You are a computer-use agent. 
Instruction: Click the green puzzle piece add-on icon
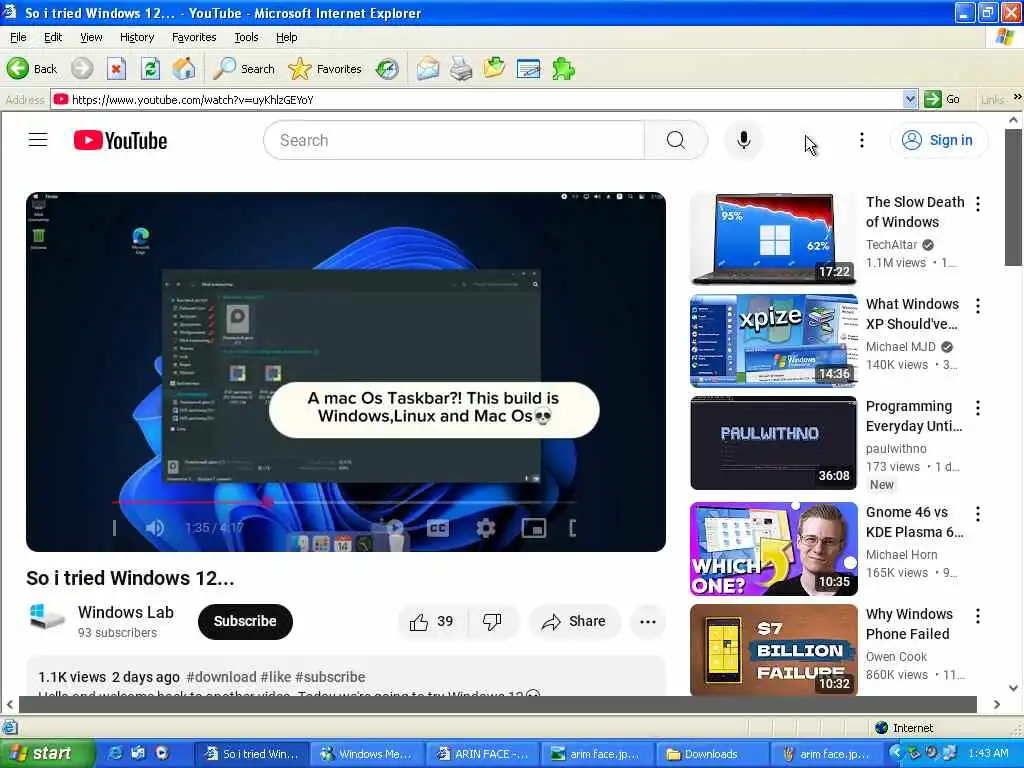click(x=563, y=69)
